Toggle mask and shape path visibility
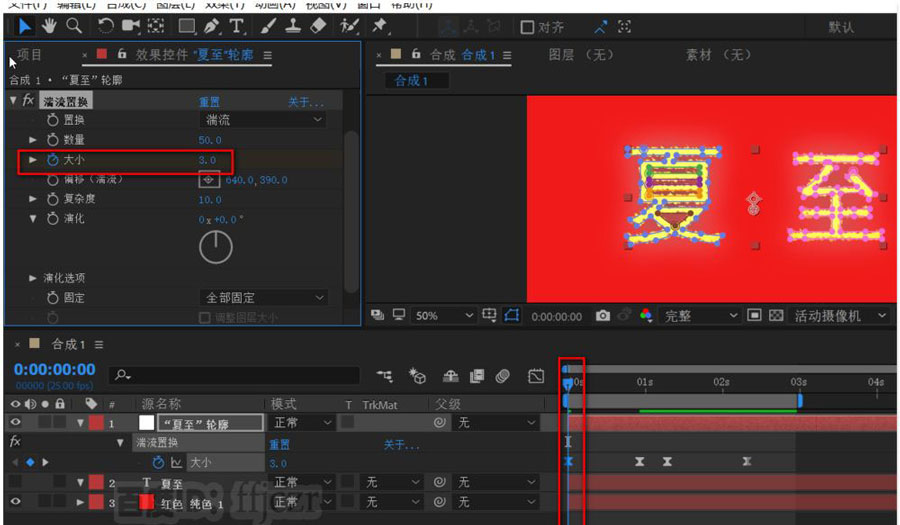Viewport: 900px width, 525px height. [x=511, y=315]
